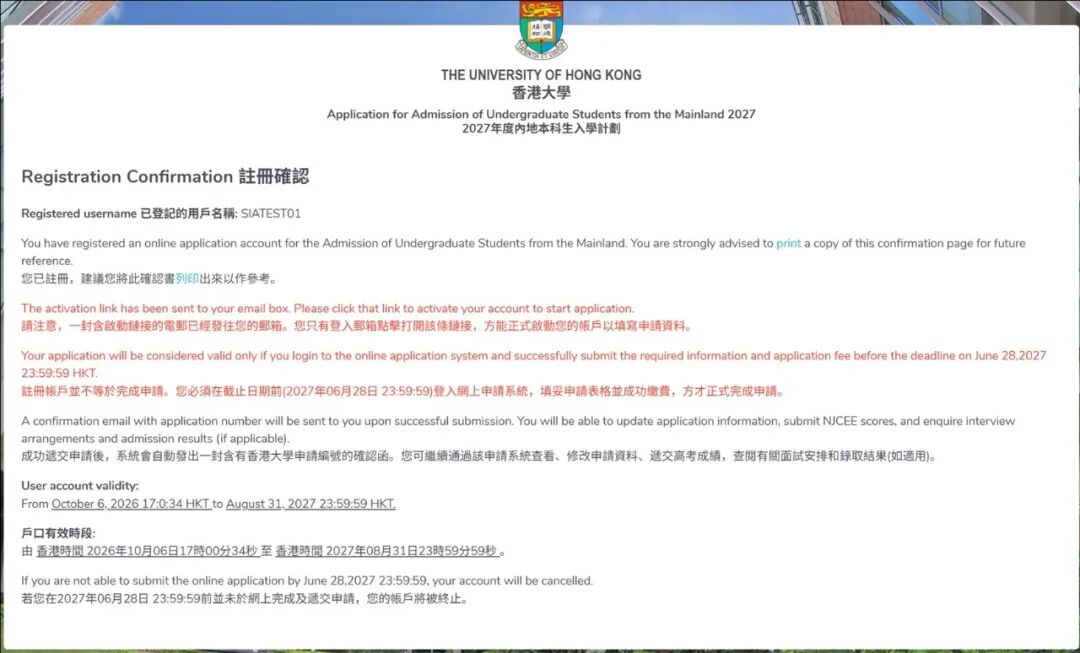Click the red '請注意，一封含啟動鏈接的電郵' notice

357,326
